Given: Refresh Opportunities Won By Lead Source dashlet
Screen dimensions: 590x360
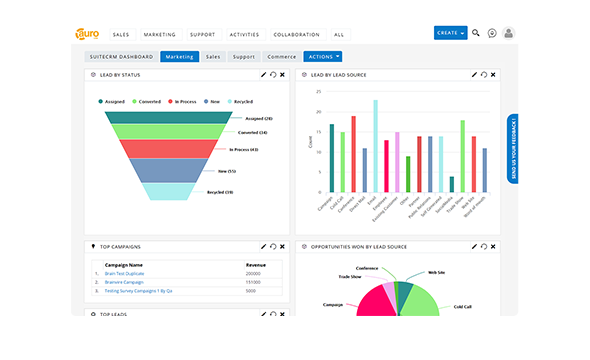Looking at the screenshot, I should point(484,247).
